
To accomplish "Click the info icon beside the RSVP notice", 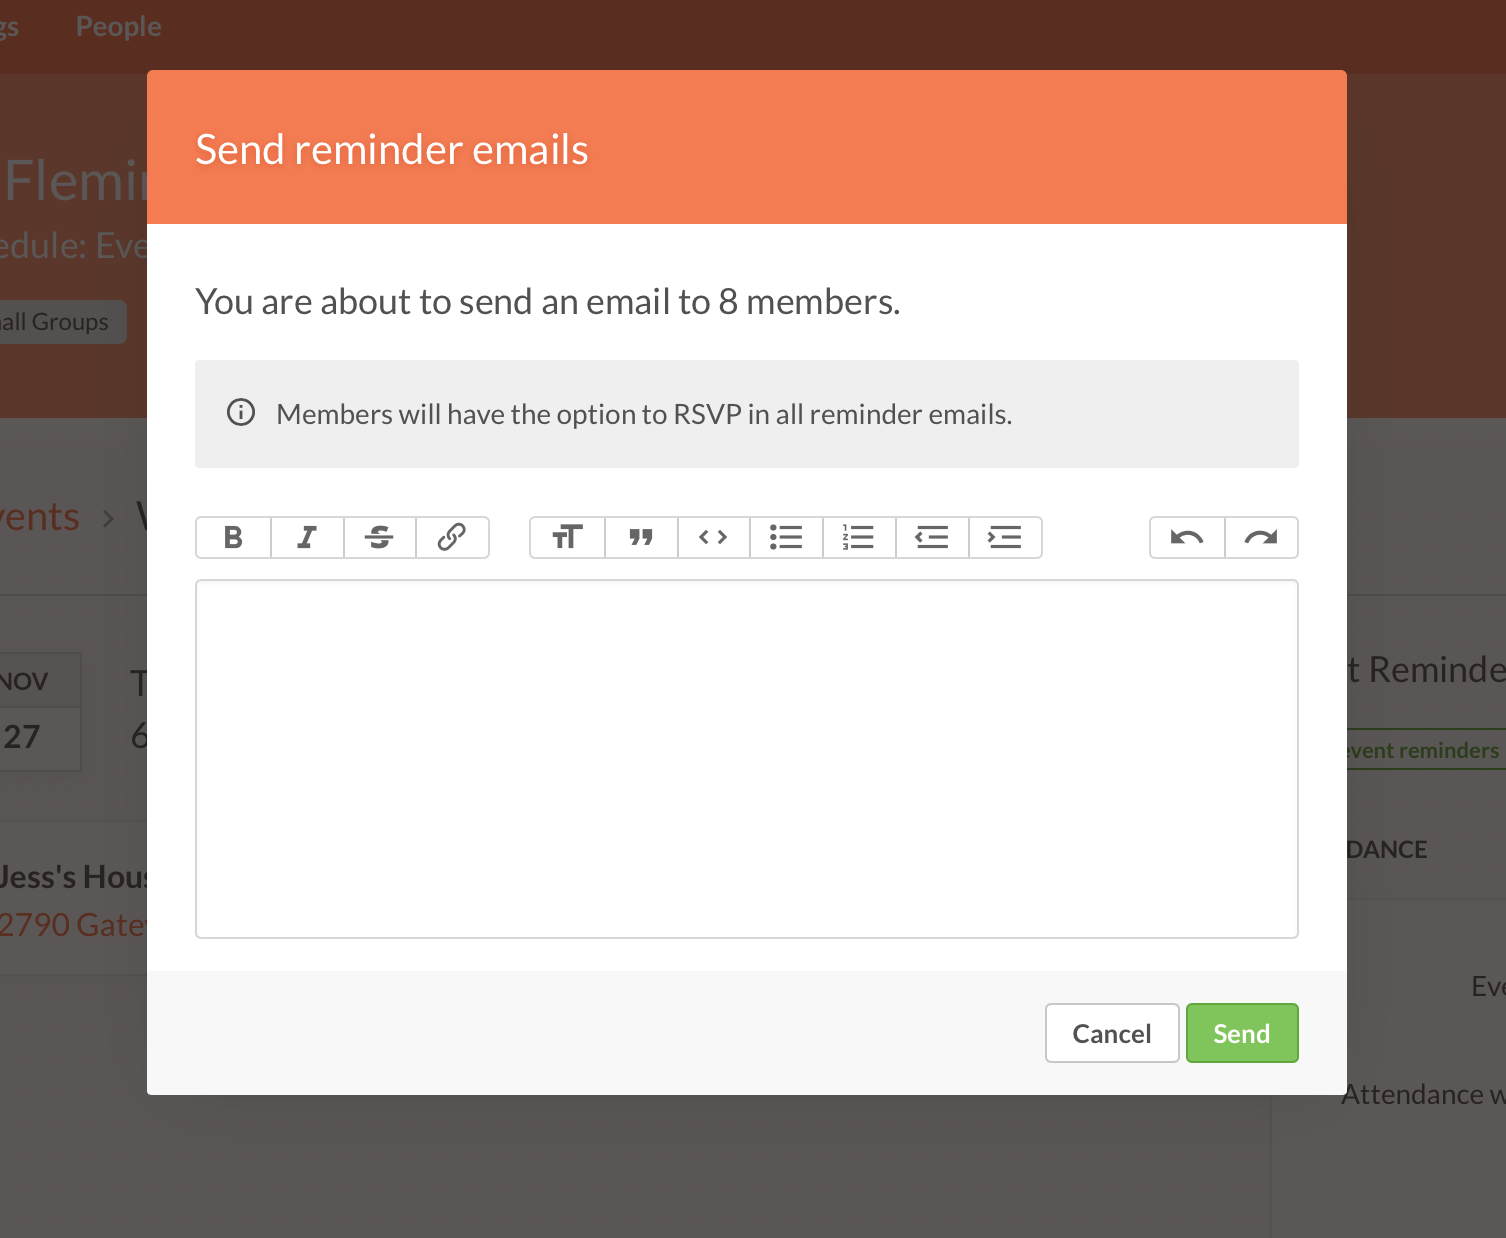I will 241,413.
